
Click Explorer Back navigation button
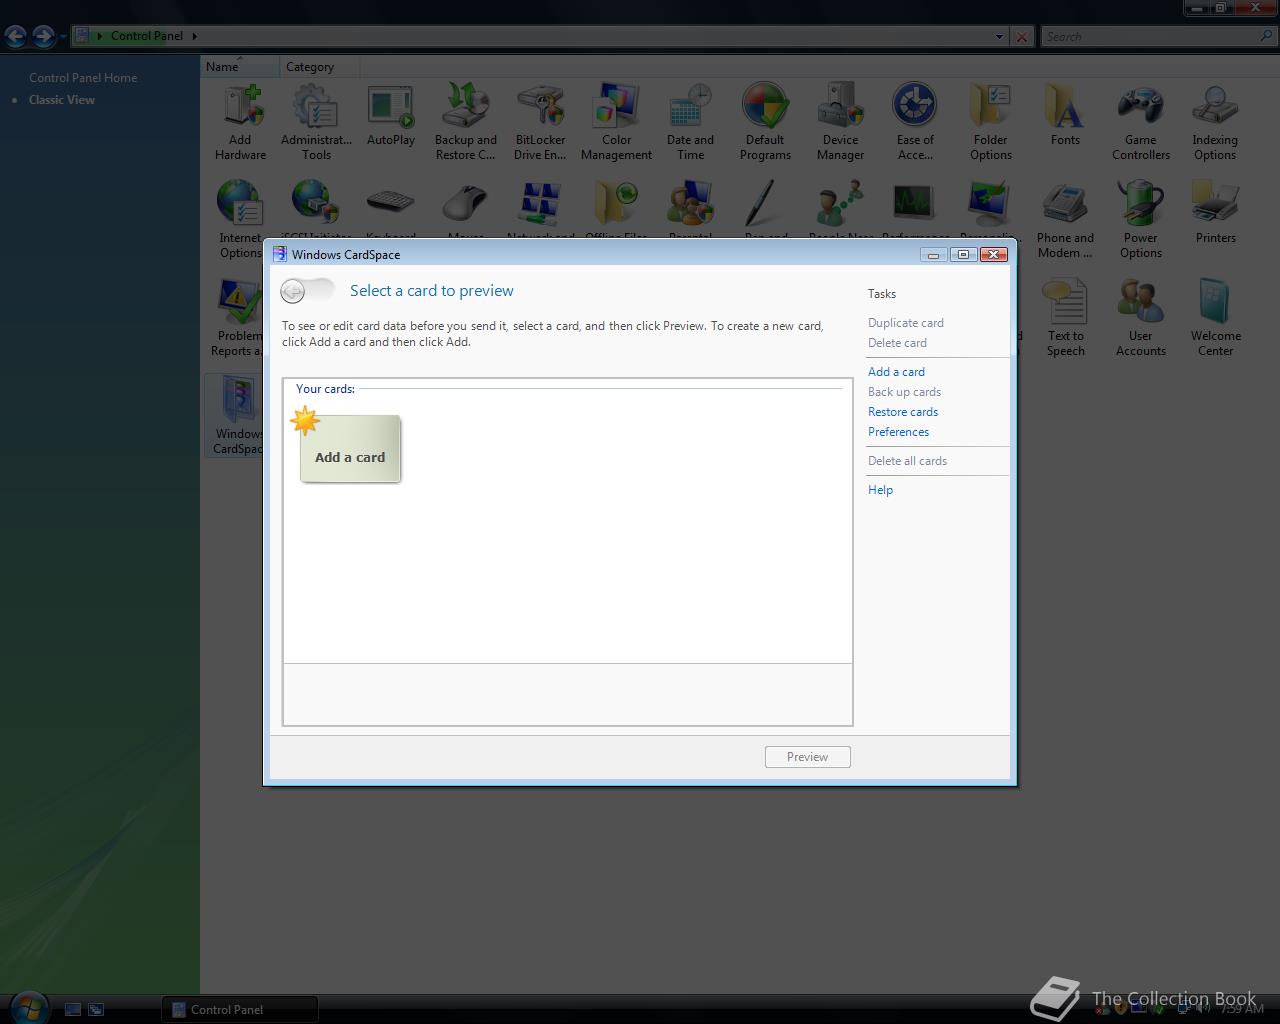pos(15,36)
